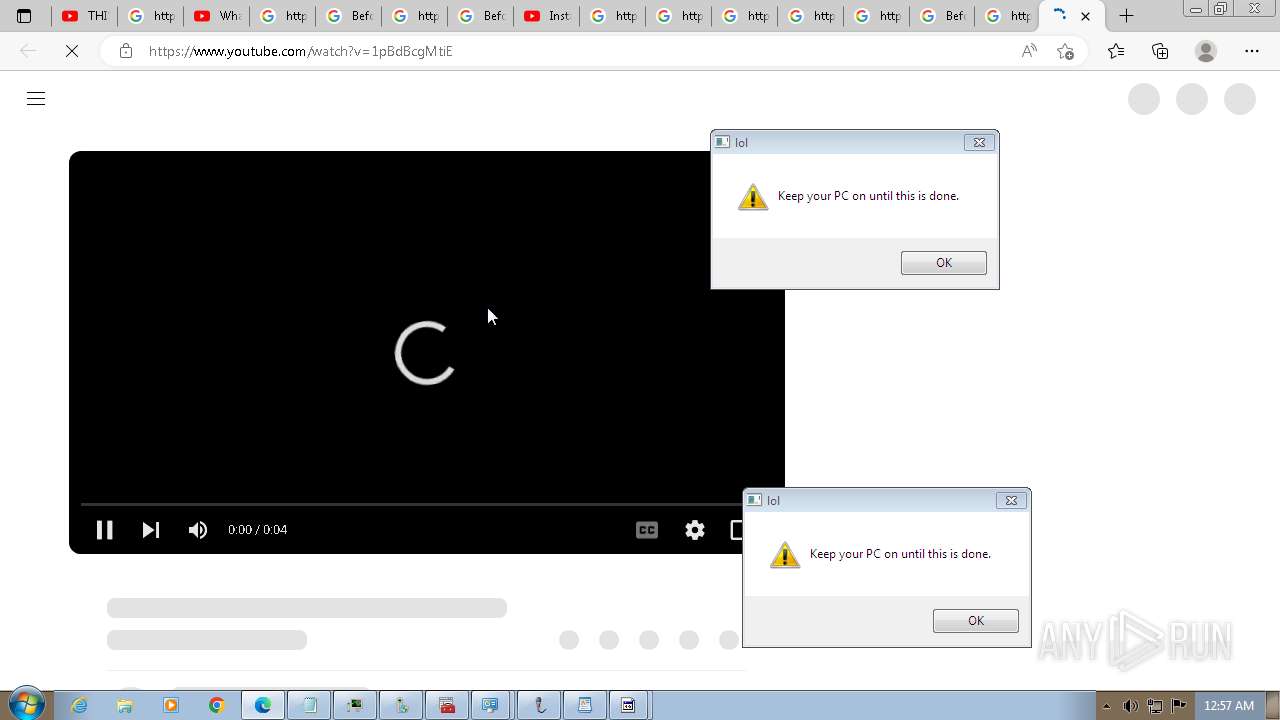Show hidden system tray icons
The width and height of the screenshot is (1280, 720).
1106,706
